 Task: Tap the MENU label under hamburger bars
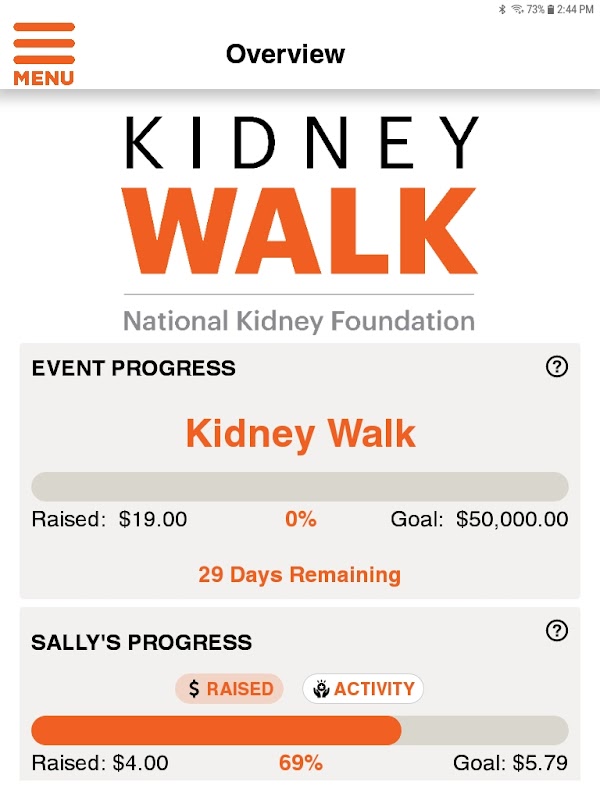(x=44, y=78)
